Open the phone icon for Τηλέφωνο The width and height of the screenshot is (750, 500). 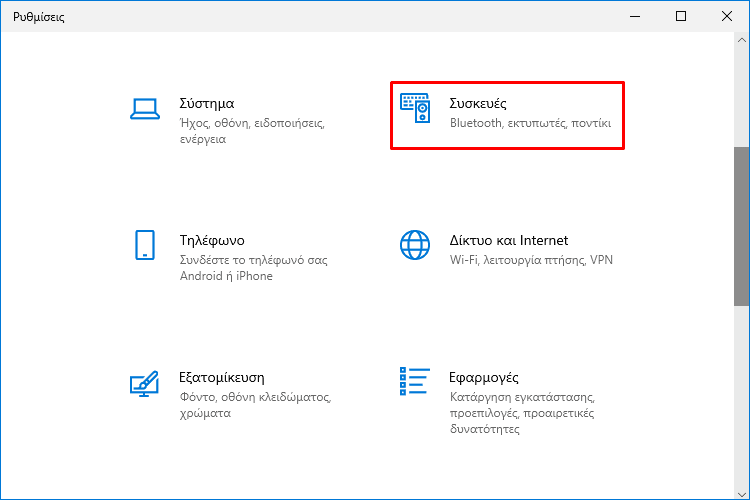pos(145,245)
